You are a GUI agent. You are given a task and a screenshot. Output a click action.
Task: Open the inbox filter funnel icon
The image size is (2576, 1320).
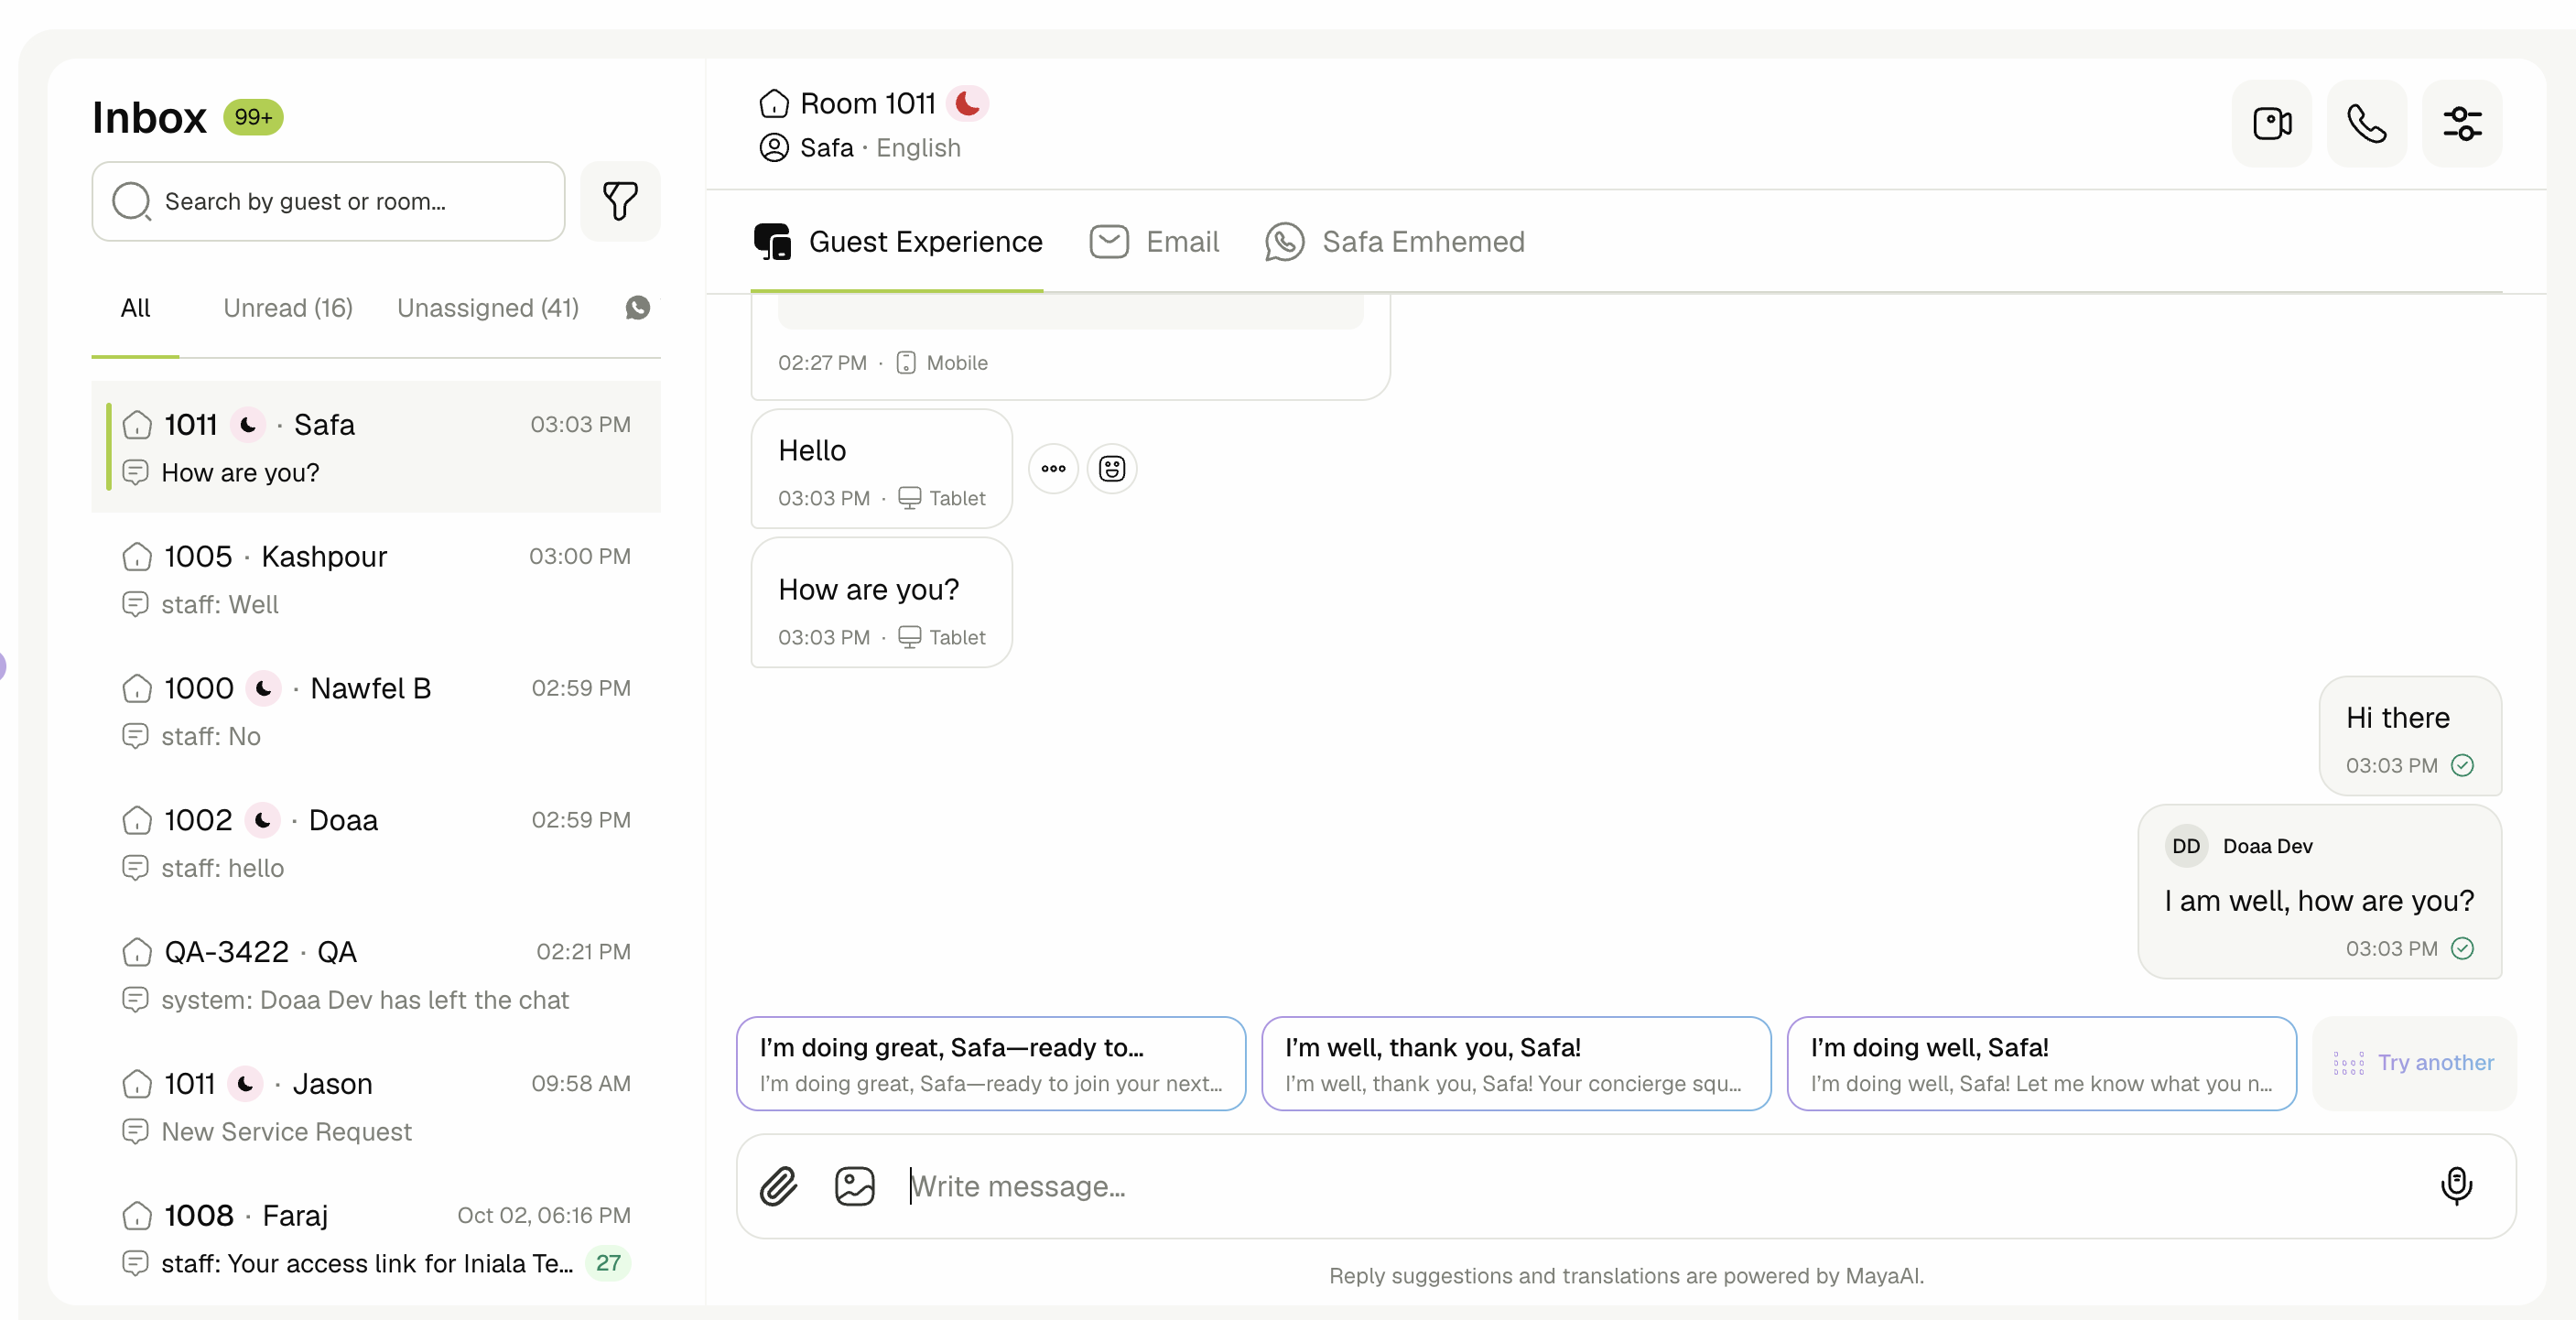(x=620, y=201)
